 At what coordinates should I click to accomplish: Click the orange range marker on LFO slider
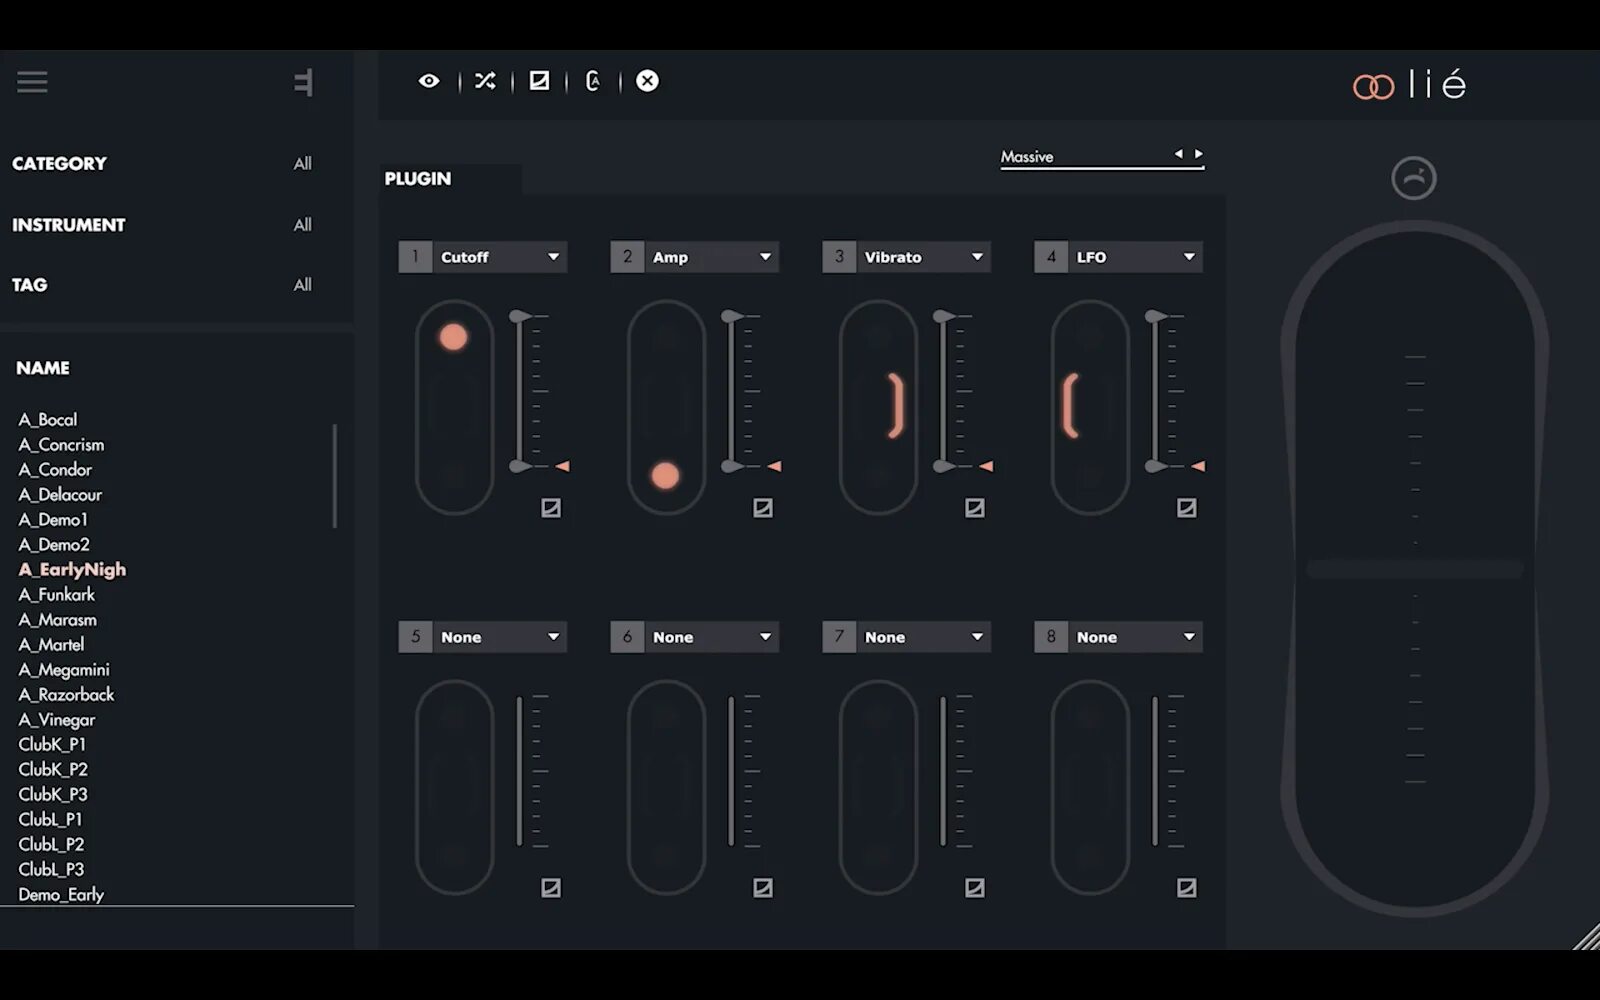(x=1199, y=467)
